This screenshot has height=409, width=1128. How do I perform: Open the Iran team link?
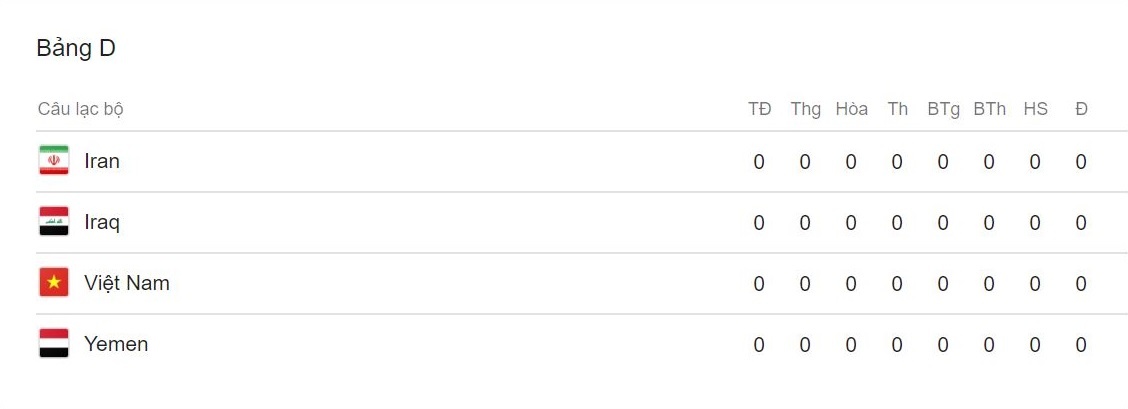pyautogui.click(x=102, y=161)
